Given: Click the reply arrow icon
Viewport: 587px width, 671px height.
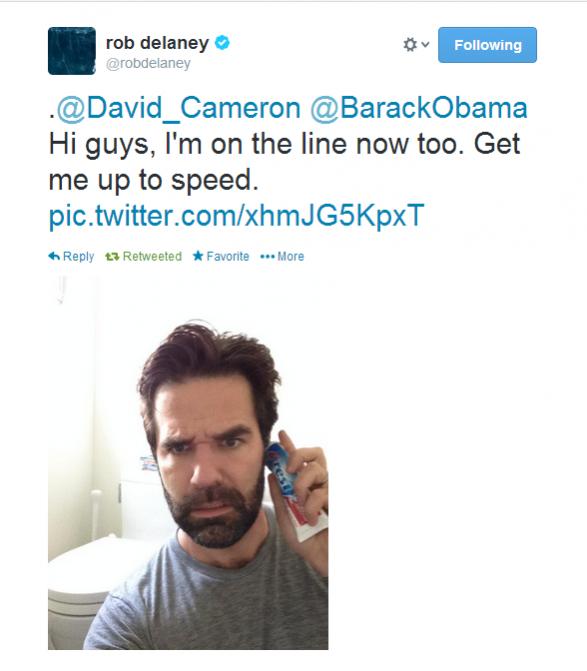Looking at the screenshot, I should (54, 256).
